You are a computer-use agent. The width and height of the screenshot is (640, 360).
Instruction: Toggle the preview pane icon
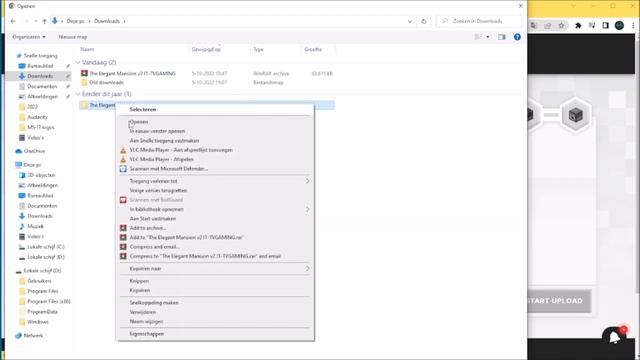click(x=502, y=37)
